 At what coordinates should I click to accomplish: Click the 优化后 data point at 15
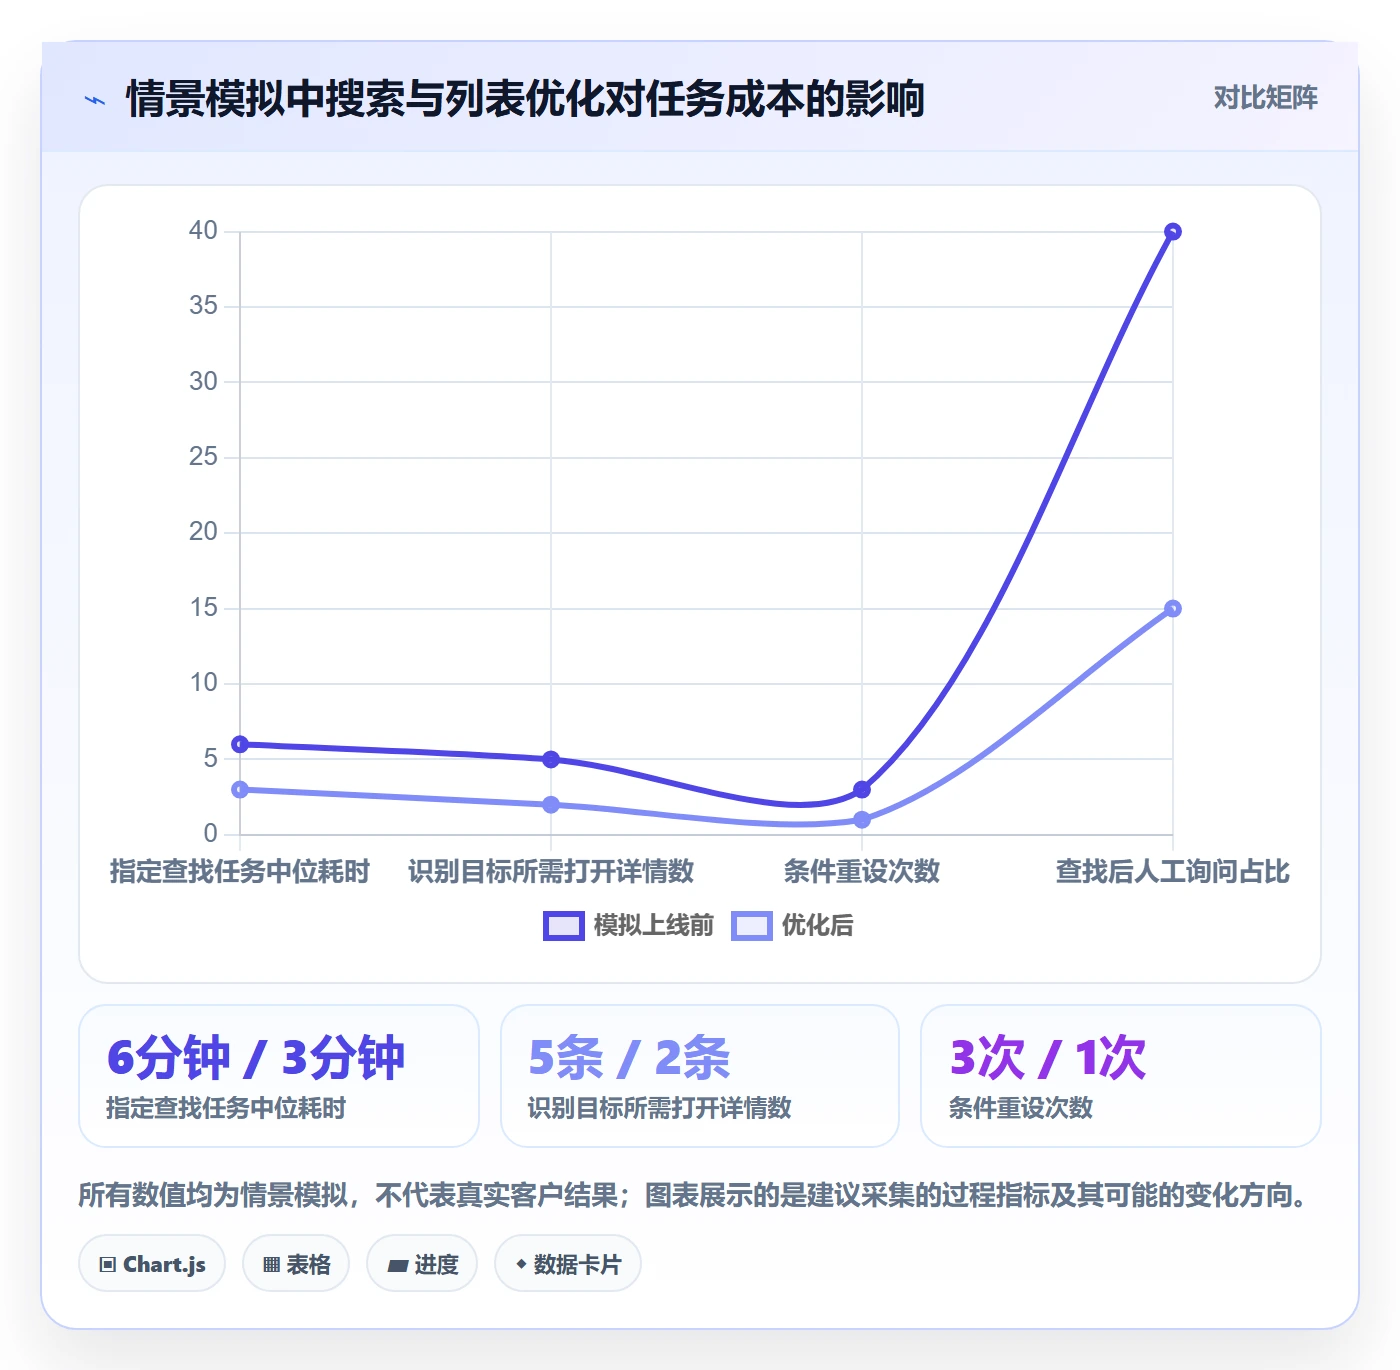pyautogui.click(x=1173, y=609)
